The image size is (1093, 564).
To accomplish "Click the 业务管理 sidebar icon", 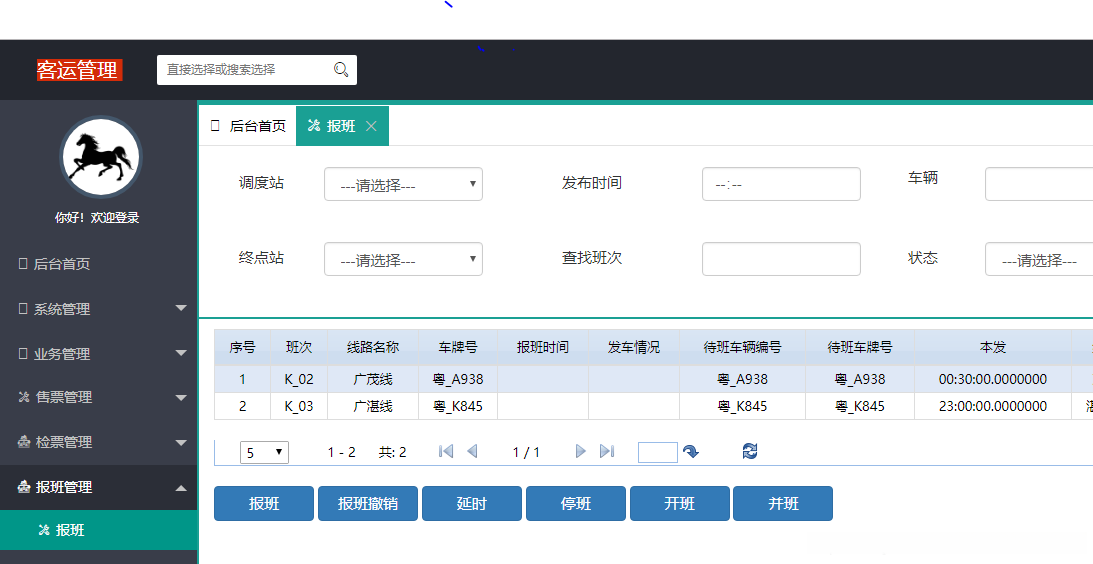I will (x=23, y=353).
